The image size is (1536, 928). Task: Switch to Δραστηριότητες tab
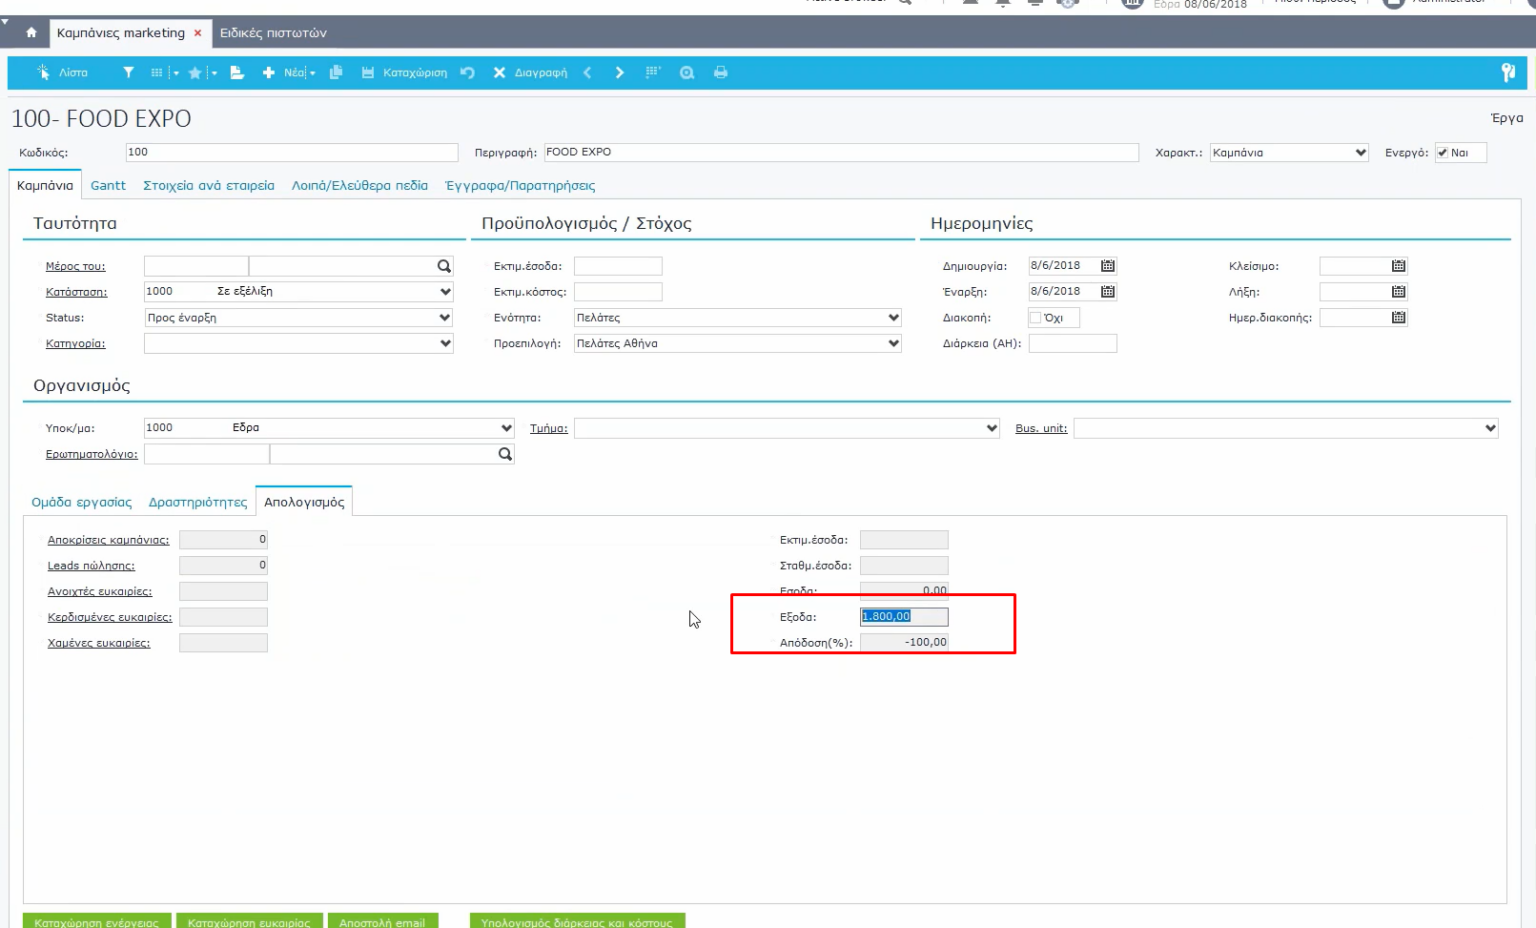[x=198, y=502]
